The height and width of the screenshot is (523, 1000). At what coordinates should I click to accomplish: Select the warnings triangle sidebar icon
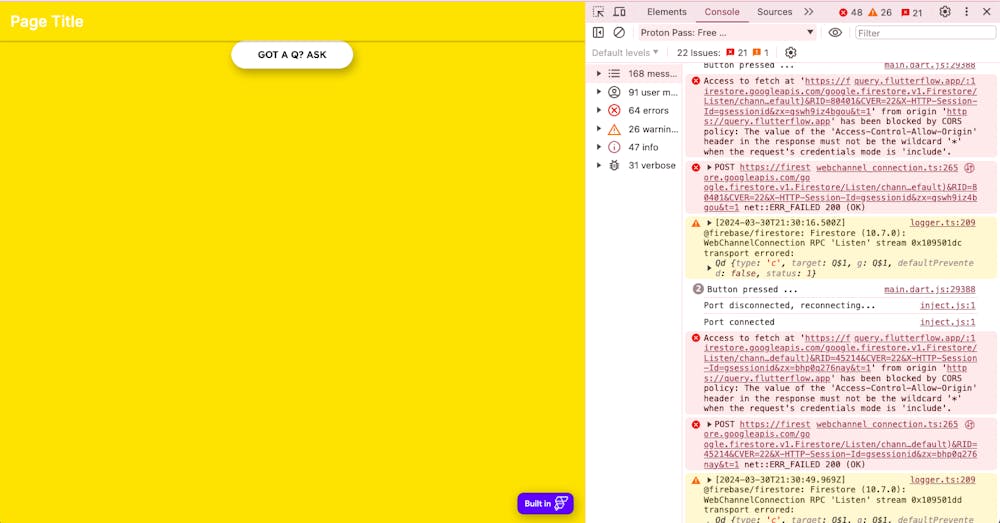click(614, 129)
